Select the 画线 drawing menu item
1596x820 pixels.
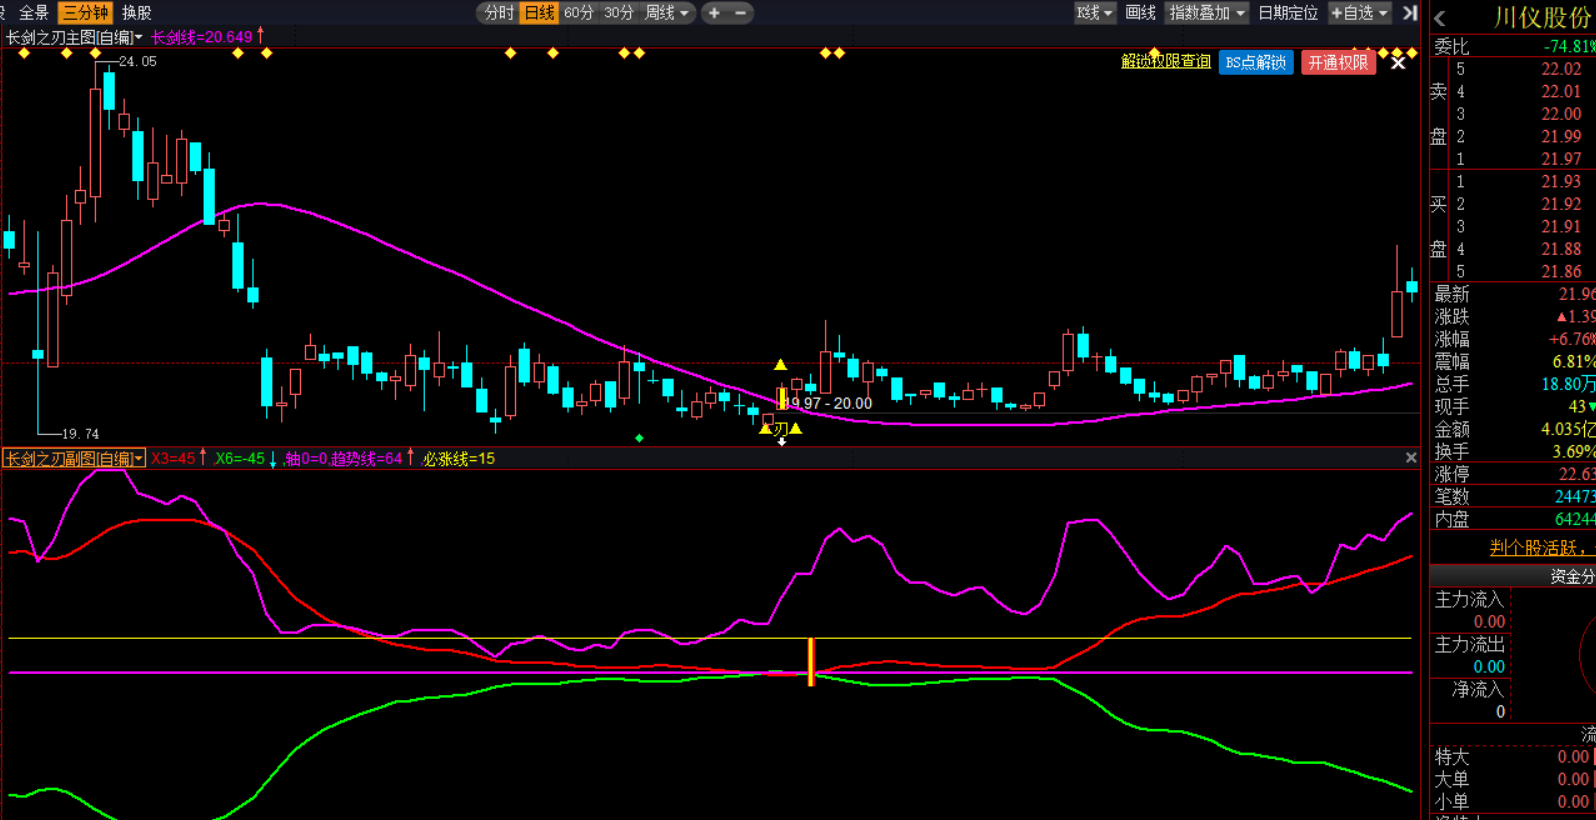pos(1140,13)
